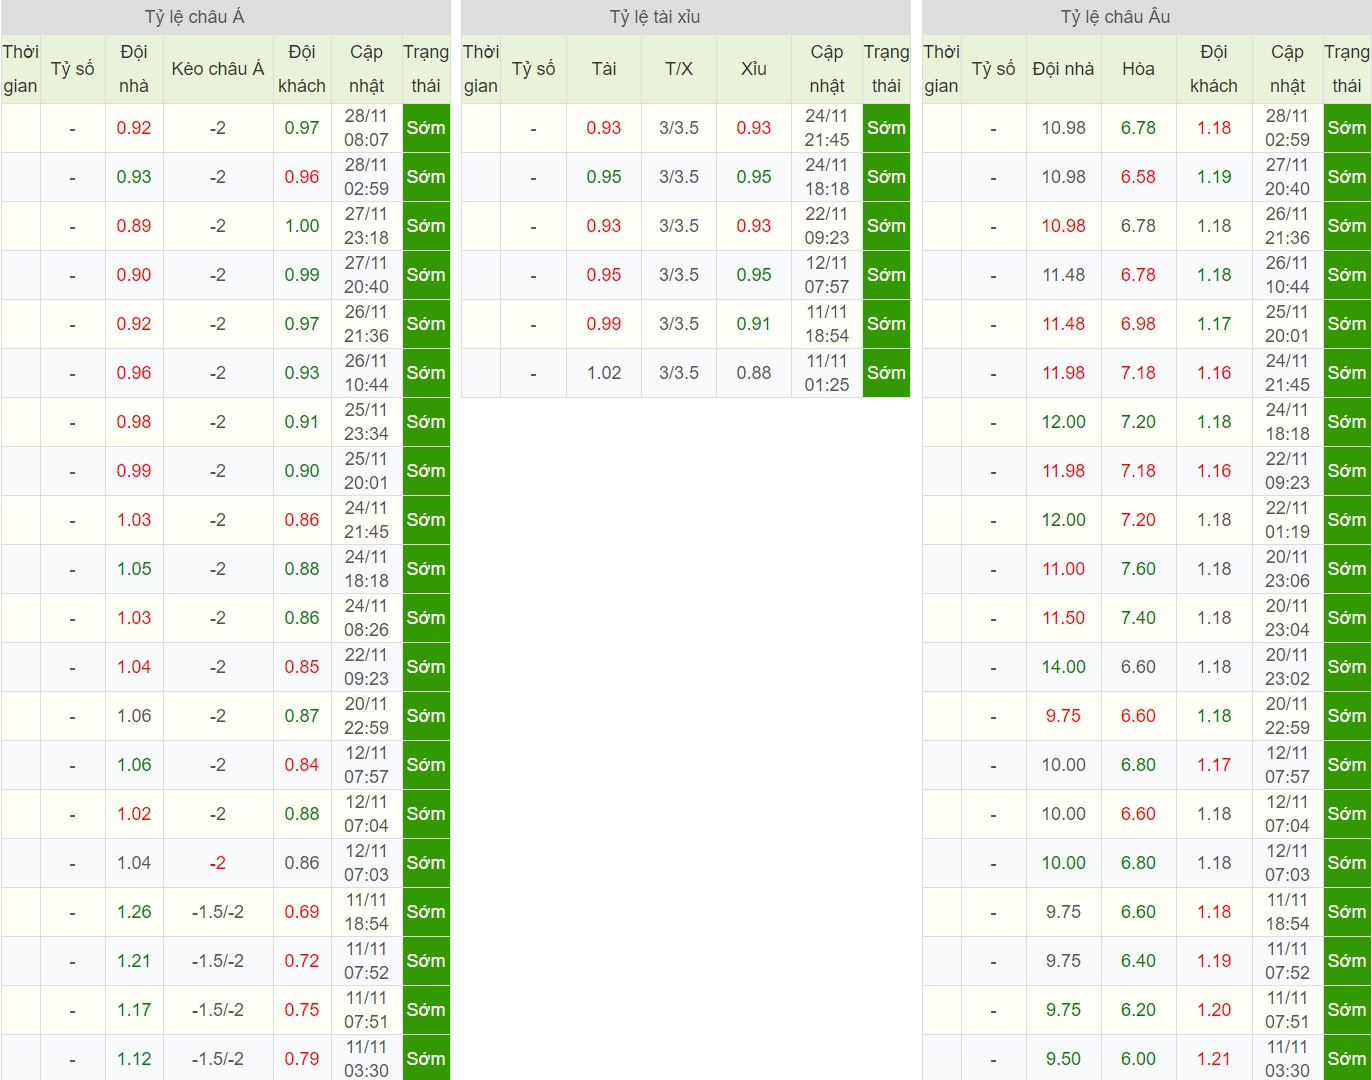Image resolution: width=1372 pixels, height=1080 pixels.
Task: Click the "Cập nhật" header in the European odds table
Action: [1287, 69]
